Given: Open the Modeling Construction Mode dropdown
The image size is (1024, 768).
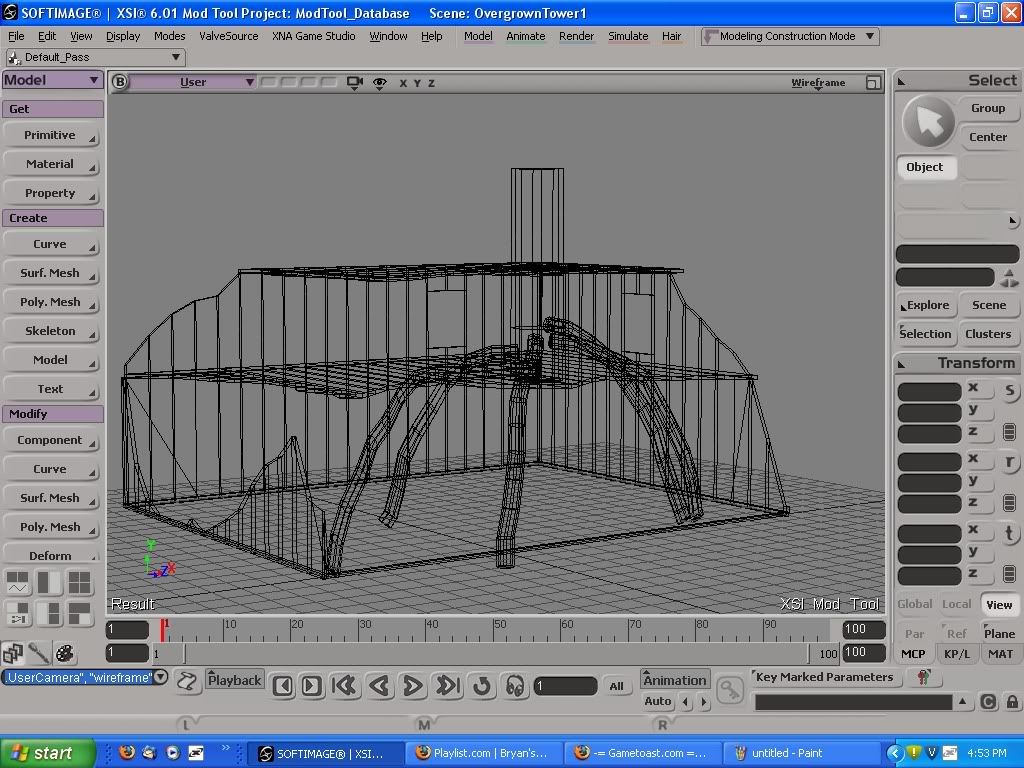Looking at the screenshot, I should [x=790, y=37].
